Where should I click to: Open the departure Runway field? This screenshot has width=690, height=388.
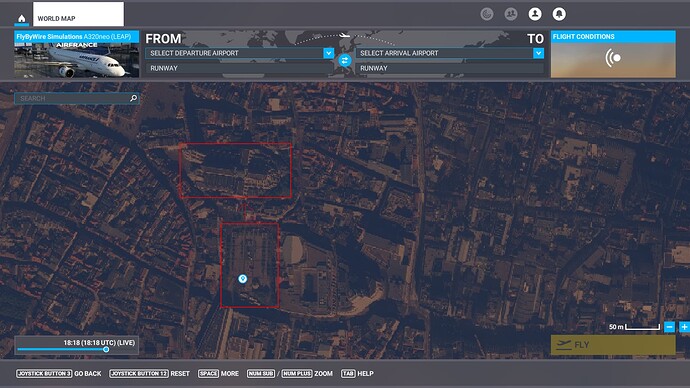[x=239, y=68]
